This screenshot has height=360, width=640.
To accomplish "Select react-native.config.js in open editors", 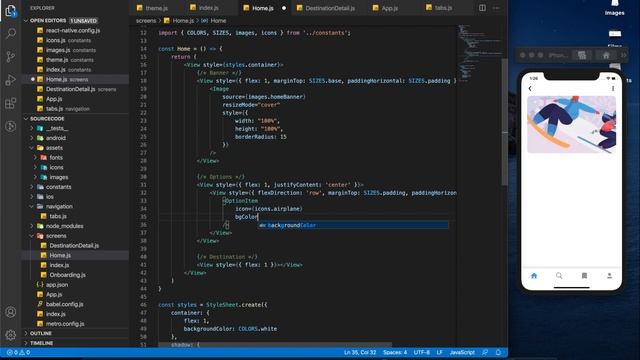I will 73,30.
